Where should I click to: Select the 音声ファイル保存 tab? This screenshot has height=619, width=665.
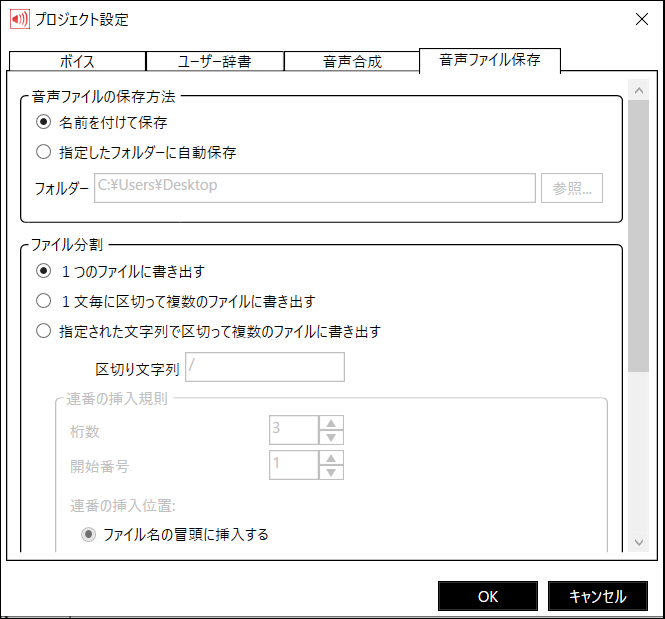click(490, 60)
